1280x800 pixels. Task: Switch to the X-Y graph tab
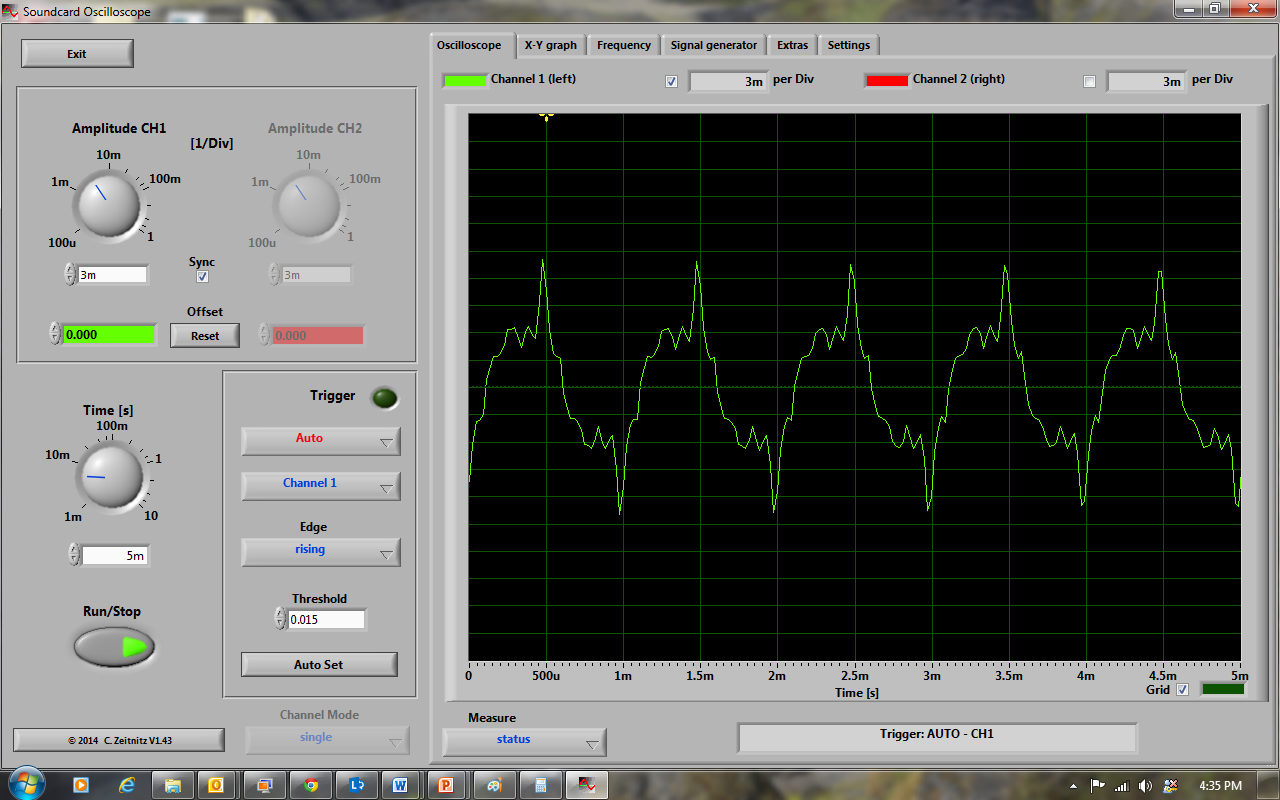(x=551, y=45)
